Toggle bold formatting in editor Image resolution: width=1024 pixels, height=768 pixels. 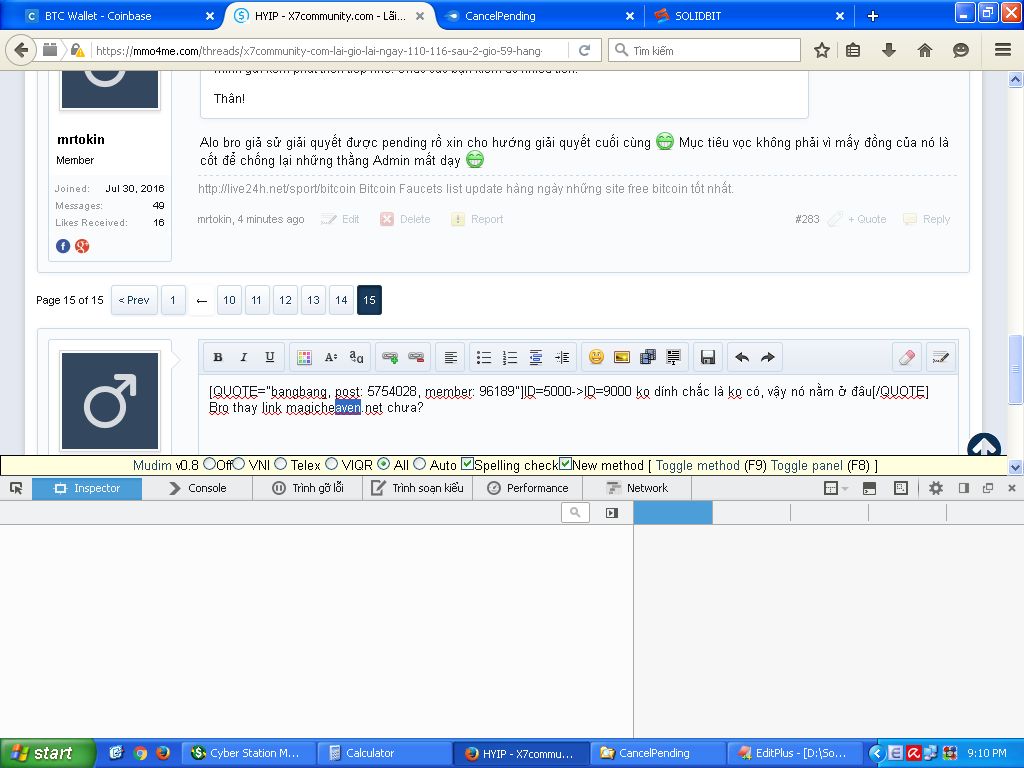pyautogui.click(x=218, y=357)
